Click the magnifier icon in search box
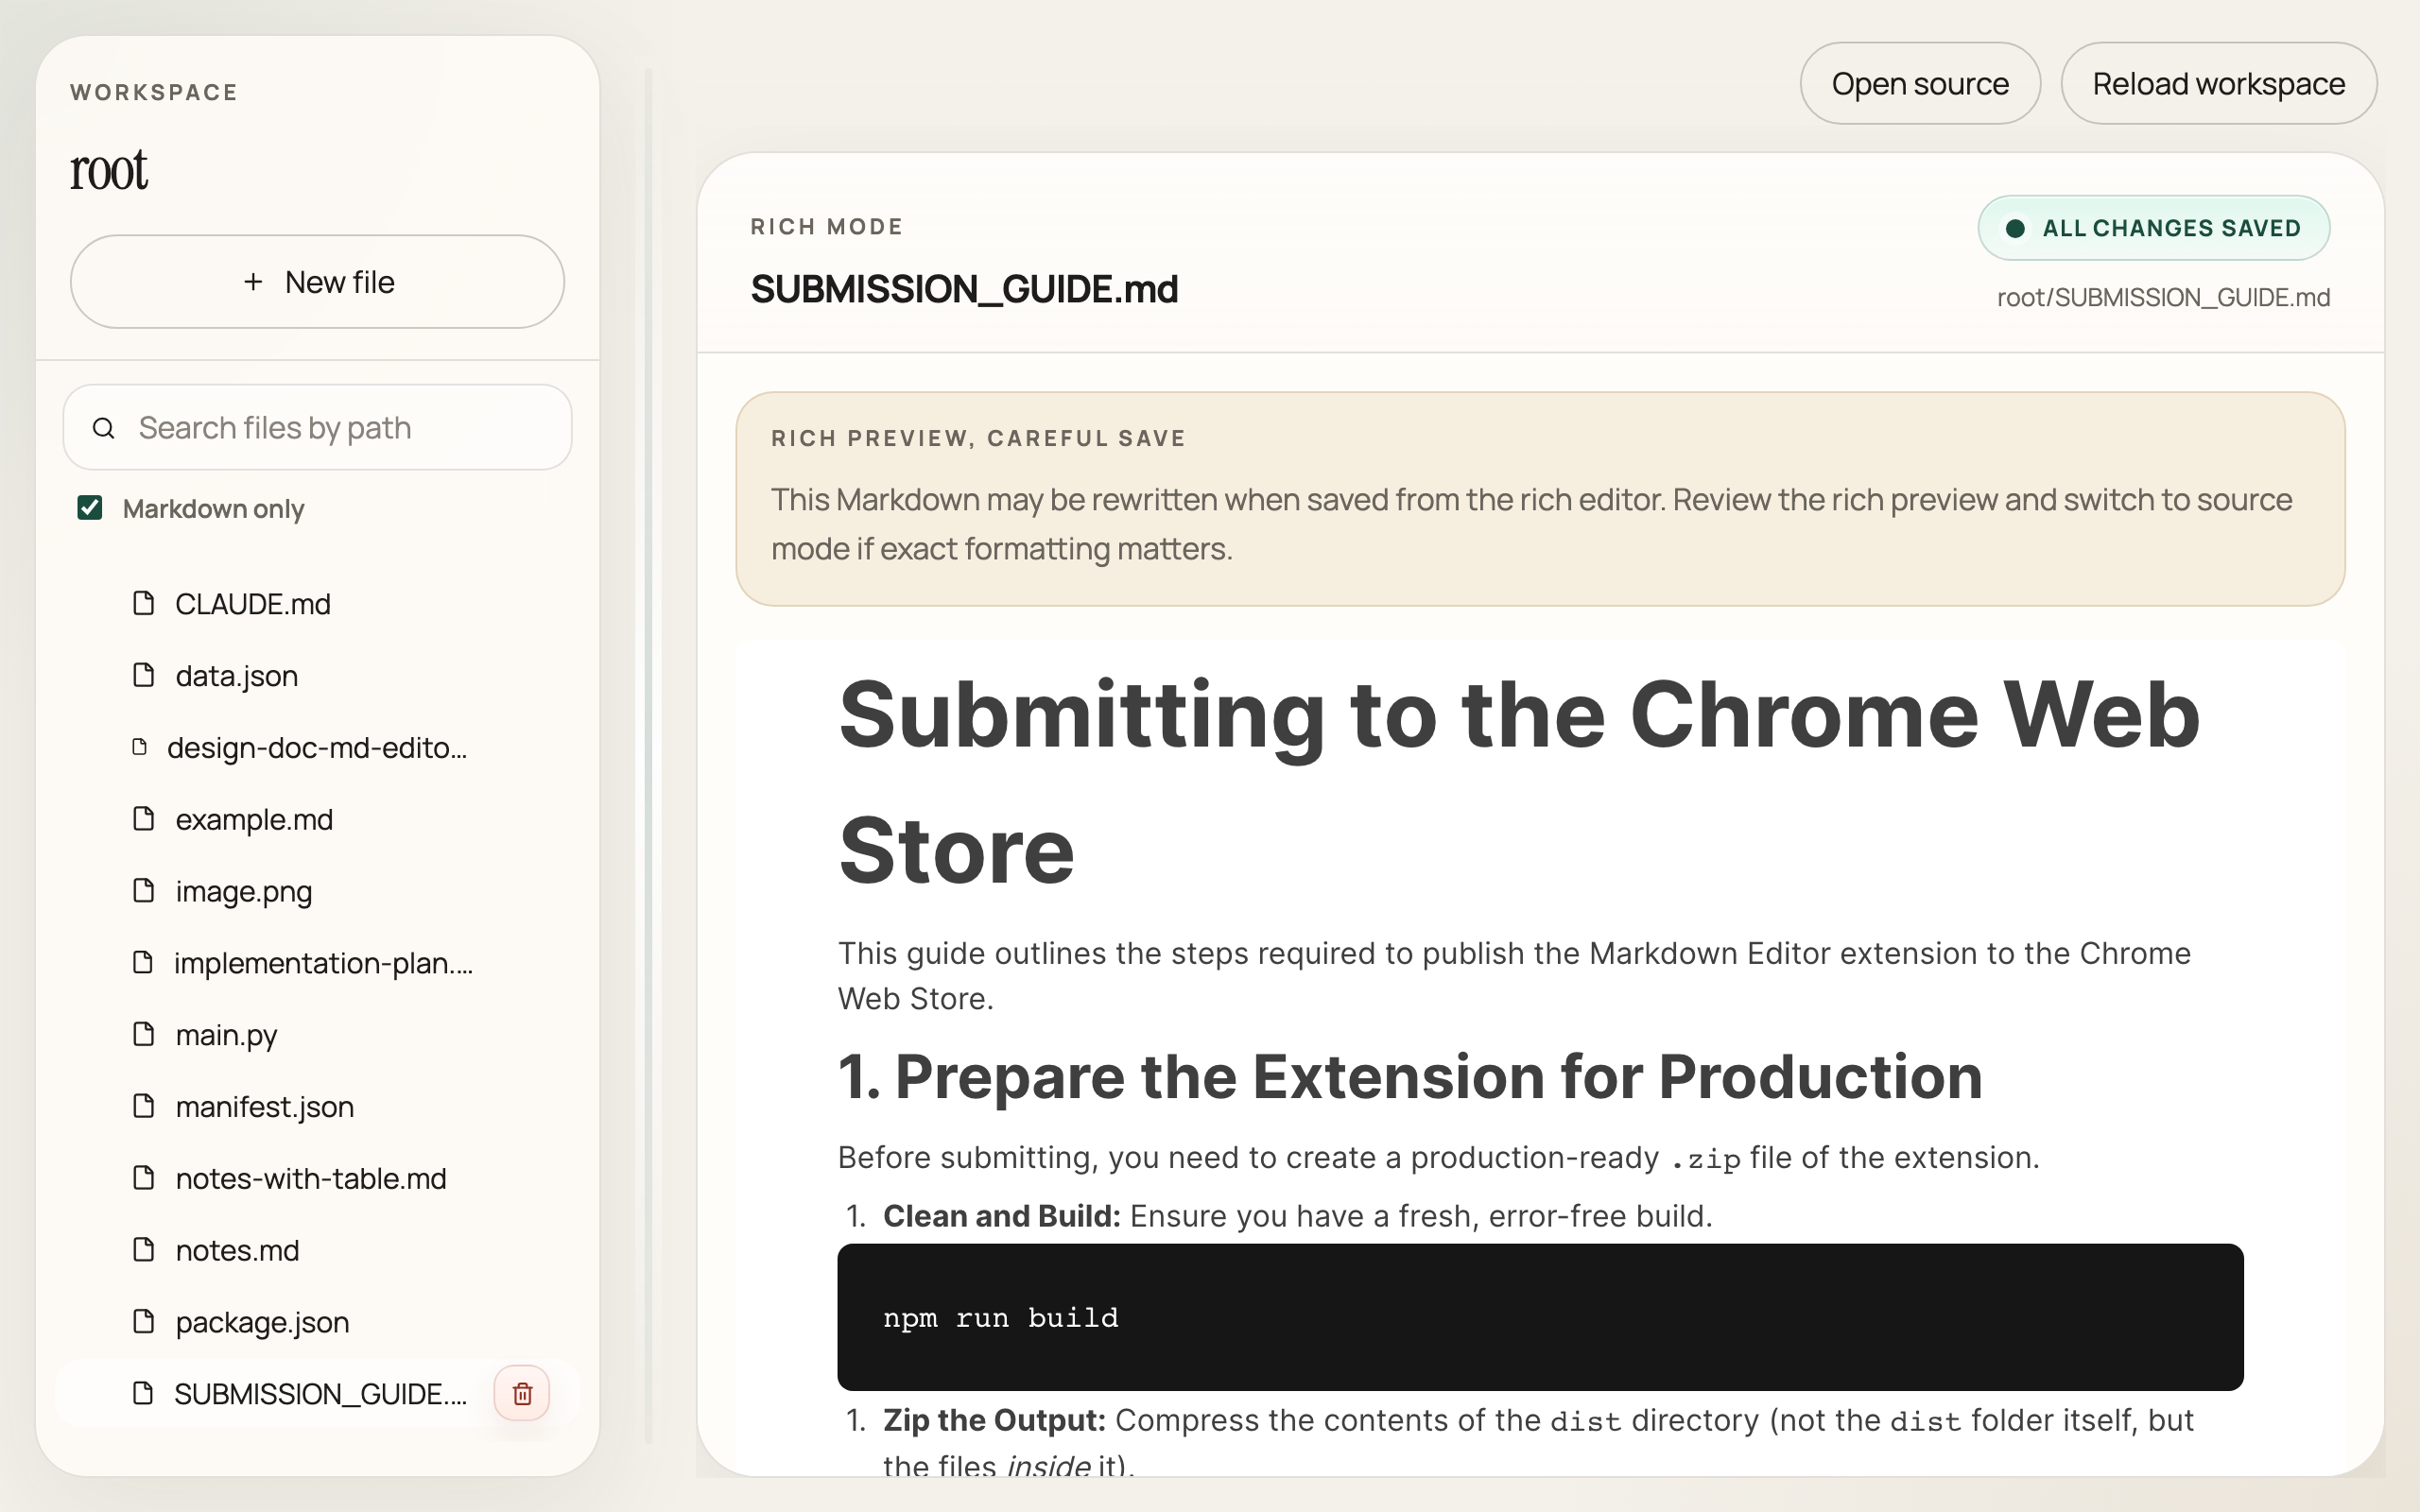2420x1512 pixels. 104,428
